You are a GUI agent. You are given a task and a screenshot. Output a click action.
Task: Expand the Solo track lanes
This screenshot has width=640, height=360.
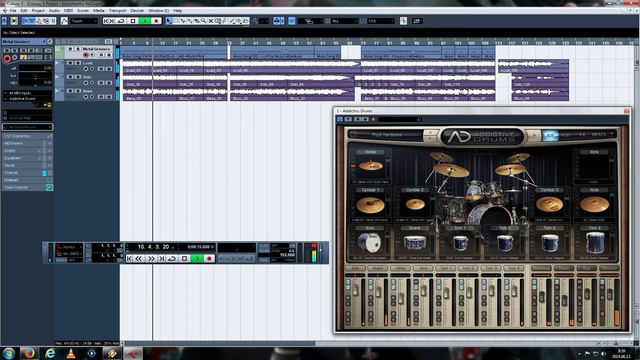(x=58, y=77)
